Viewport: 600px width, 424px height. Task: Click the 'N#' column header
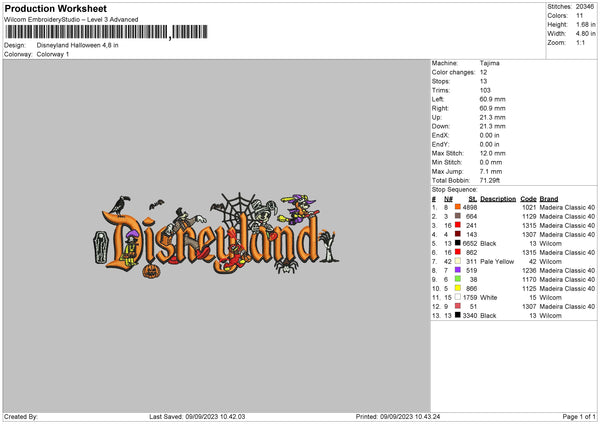(448, 199)
